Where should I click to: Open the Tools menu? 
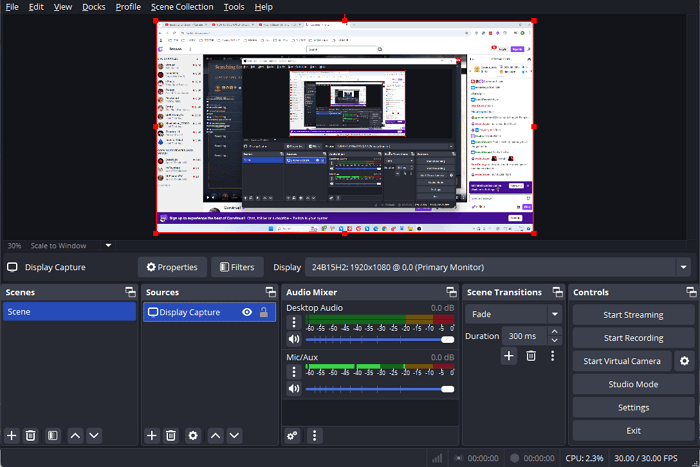pyautogui.click(x=234, y=7)
